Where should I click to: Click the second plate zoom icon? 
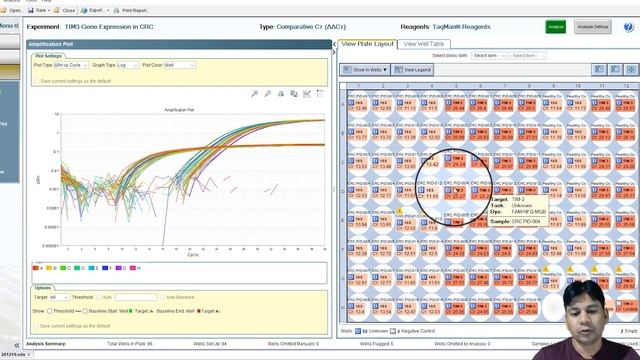point(615,70)
